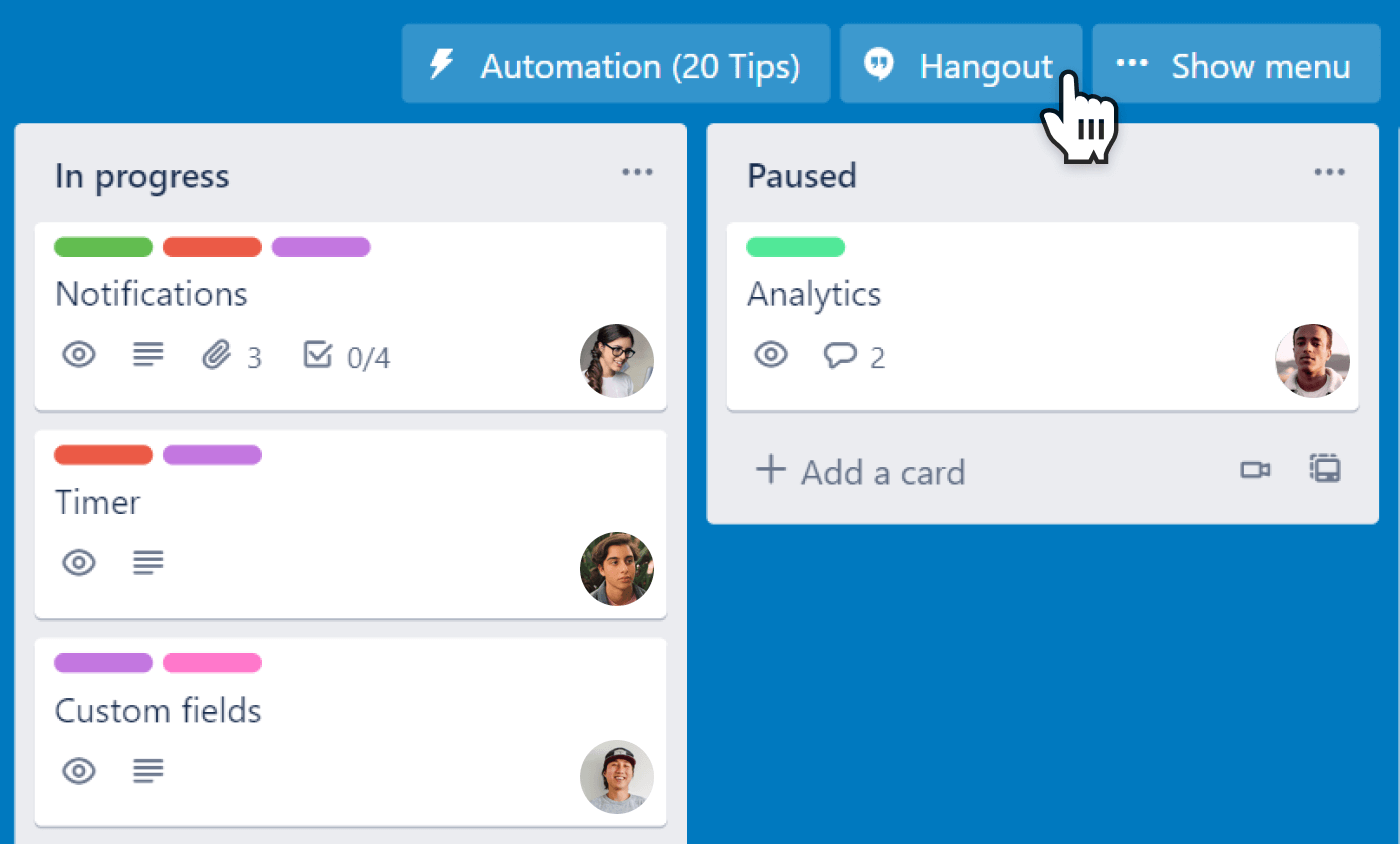The width and height of the screenshot is (1400, 844).
Task: Toggle the watch eye on Timer card
Action: click(x=79, y=563)
